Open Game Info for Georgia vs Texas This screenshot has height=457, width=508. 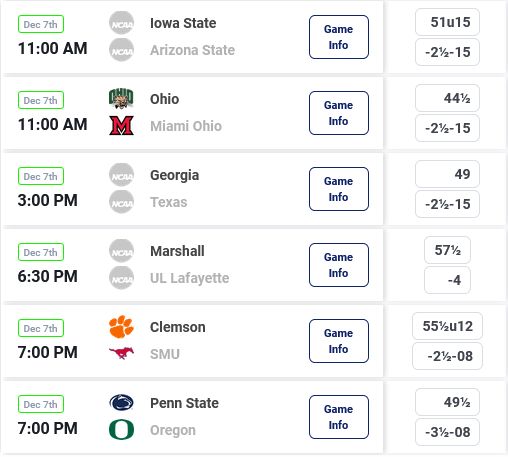click(x=339, y=189)
